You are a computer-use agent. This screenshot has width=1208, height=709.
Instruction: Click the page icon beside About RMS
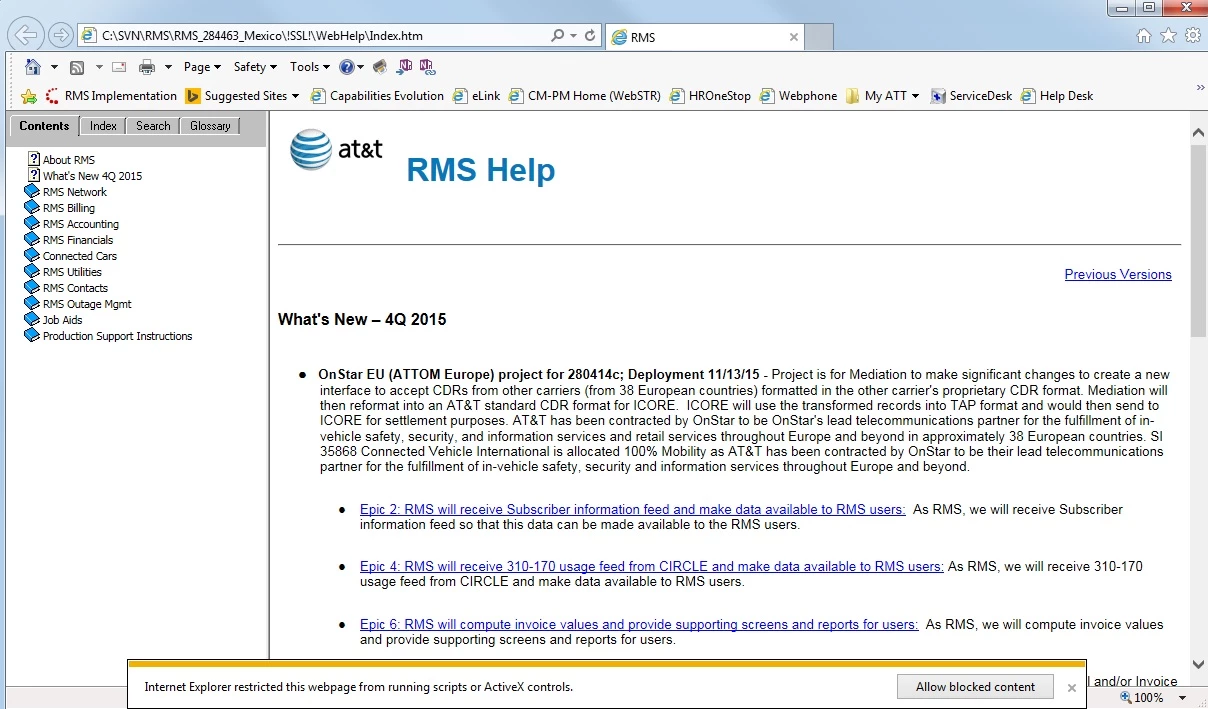point(34,159)
